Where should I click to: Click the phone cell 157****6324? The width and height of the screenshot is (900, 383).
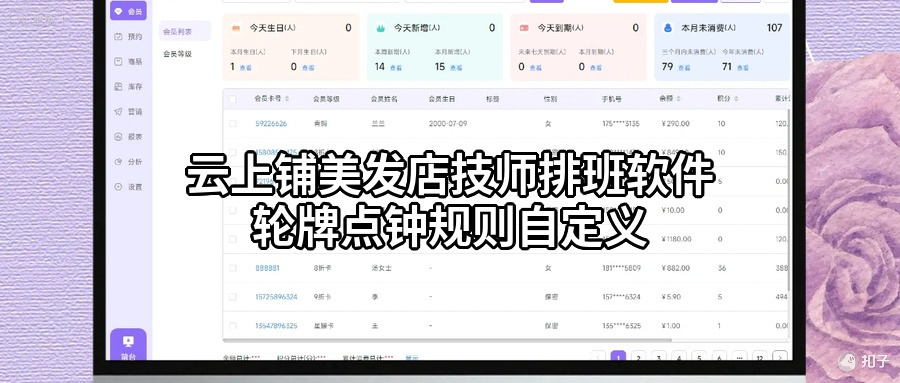point(622,297)
